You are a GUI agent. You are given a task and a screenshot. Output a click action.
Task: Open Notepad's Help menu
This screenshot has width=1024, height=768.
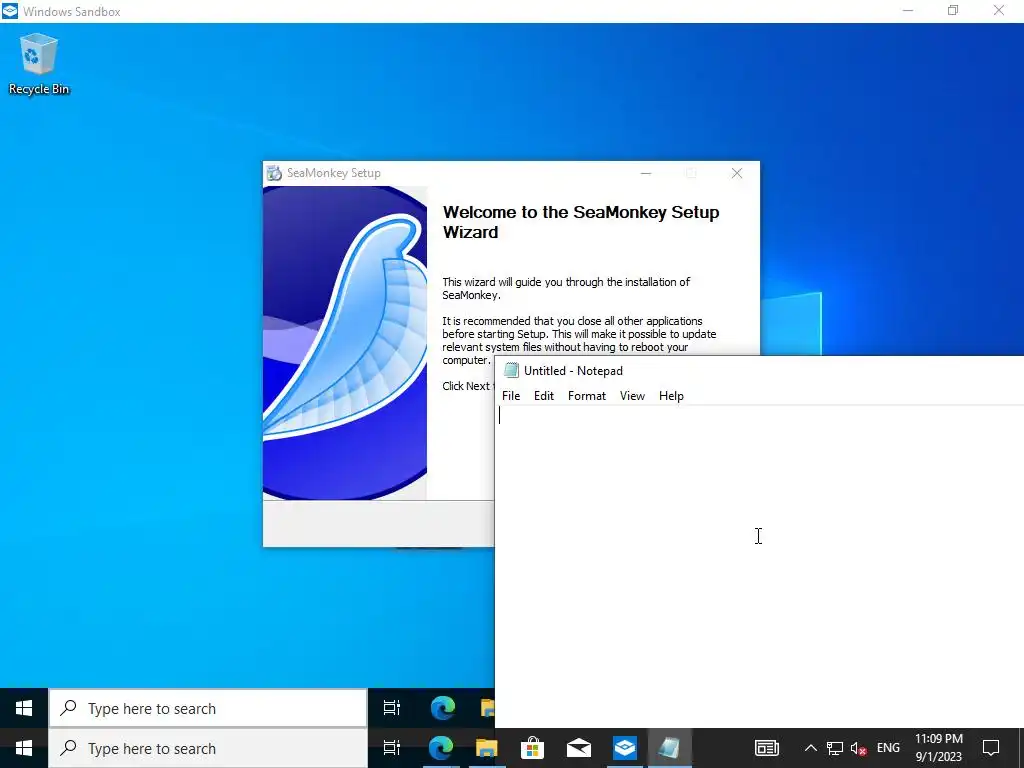(x=671, y=396)
